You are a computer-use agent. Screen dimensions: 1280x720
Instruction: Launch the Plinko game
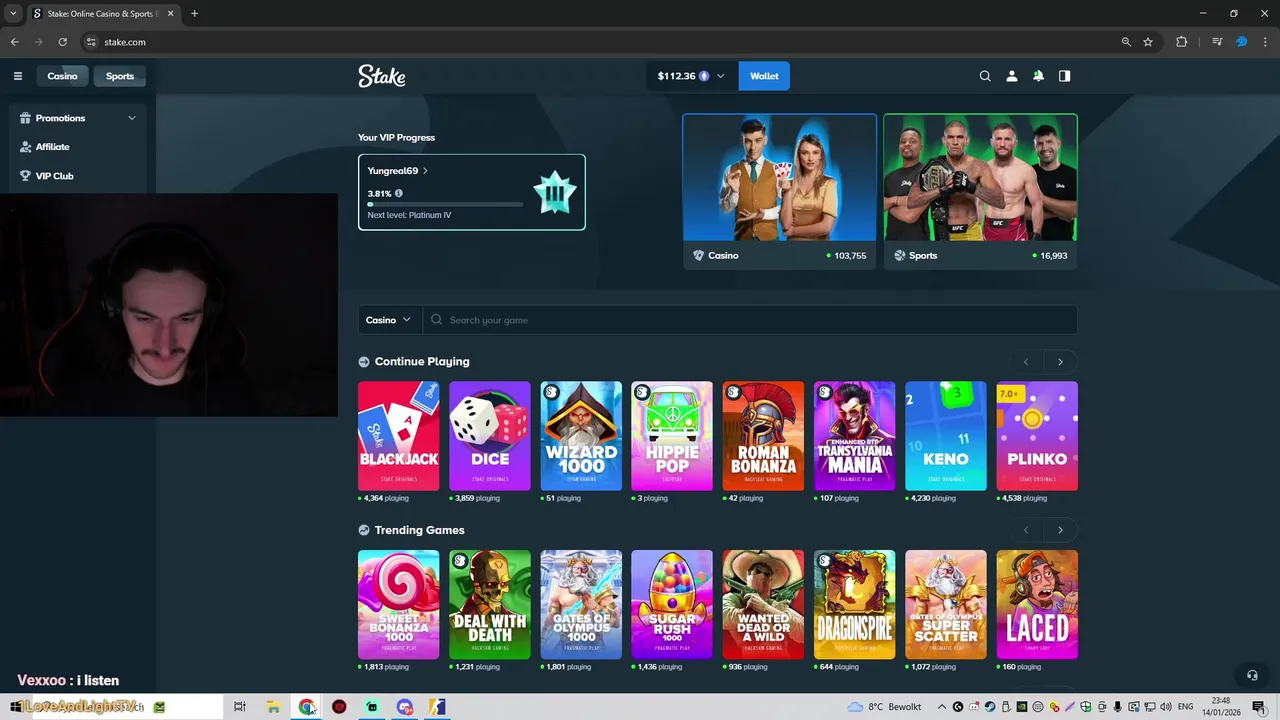1037,436
